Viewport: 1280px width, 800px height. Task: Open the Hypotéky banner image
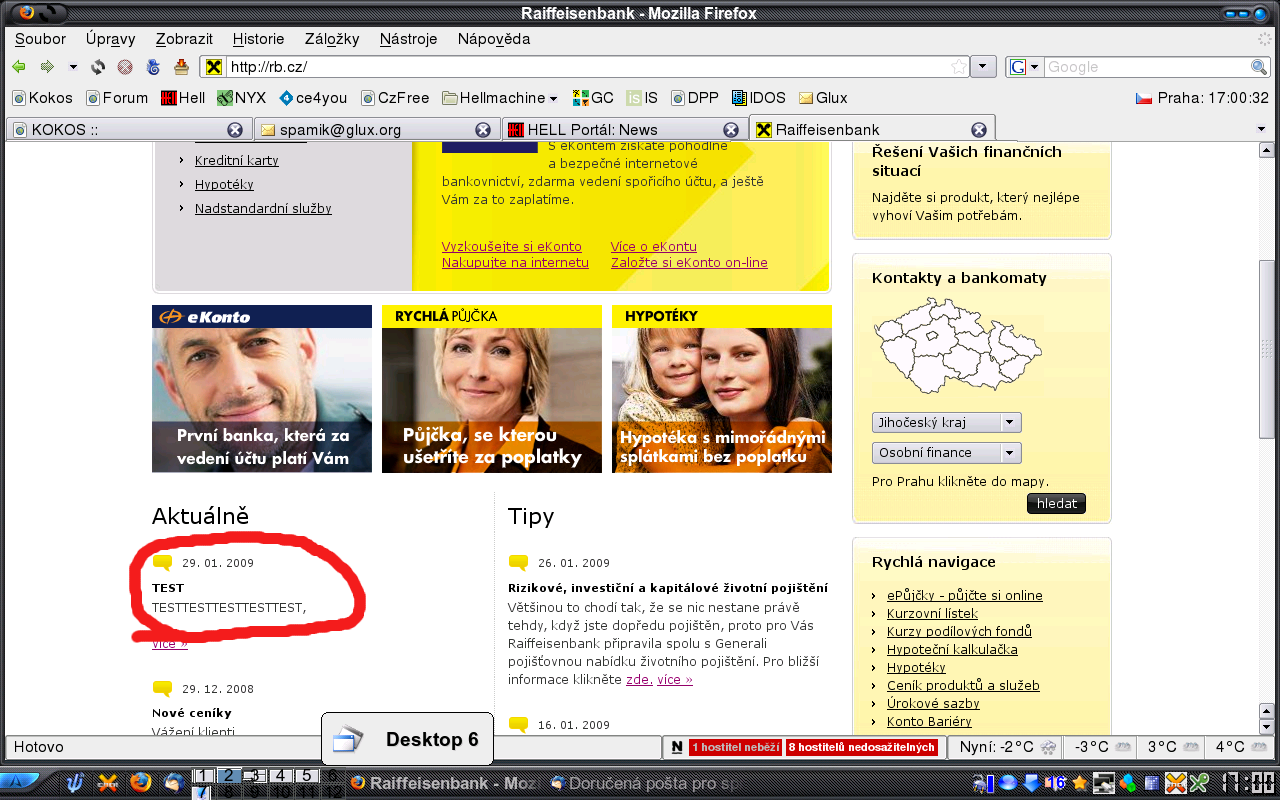click(x=722, y=389)
